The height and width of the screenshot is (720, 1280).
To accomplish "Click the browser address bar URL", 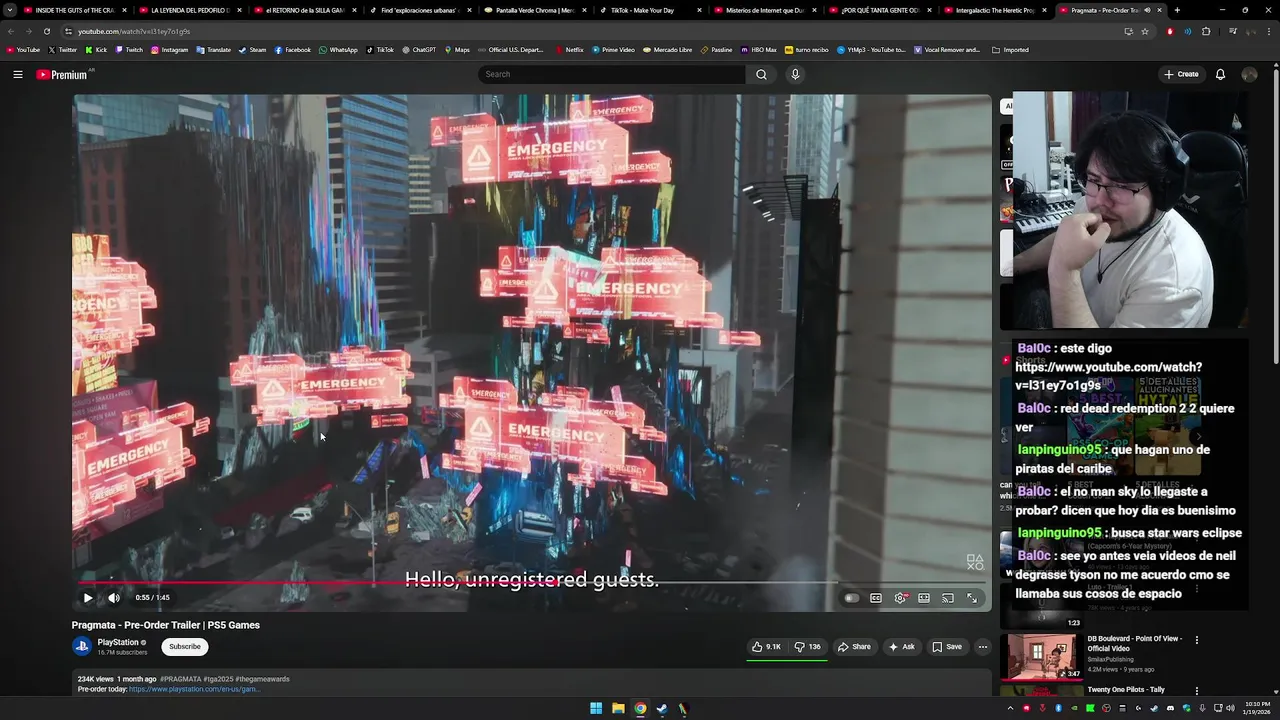I will 134,31.
